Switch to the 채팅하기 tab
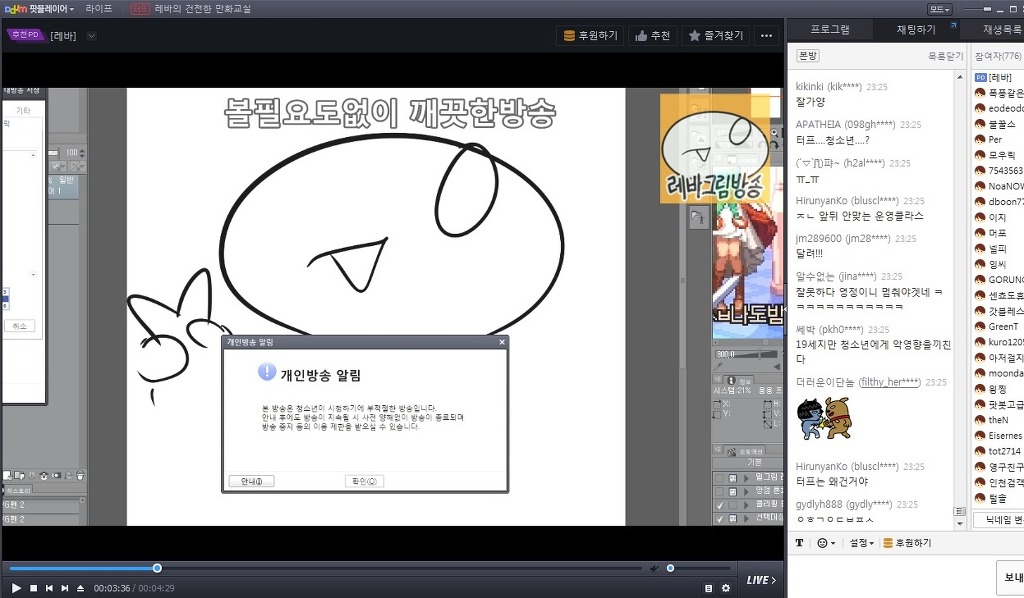Image resolution: width=1024 pixels, height=598 pixels. pyautogui.click(x=916, y=29)
